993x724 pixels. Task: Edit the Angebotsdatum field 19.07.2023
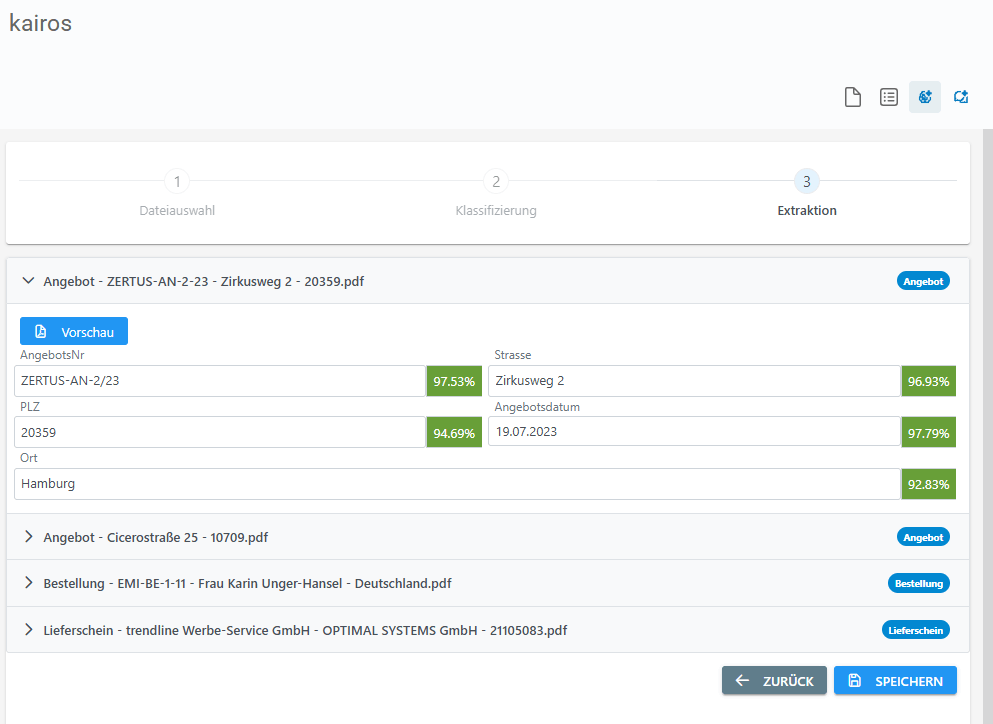pyautogui.click(x=694, y=432)
